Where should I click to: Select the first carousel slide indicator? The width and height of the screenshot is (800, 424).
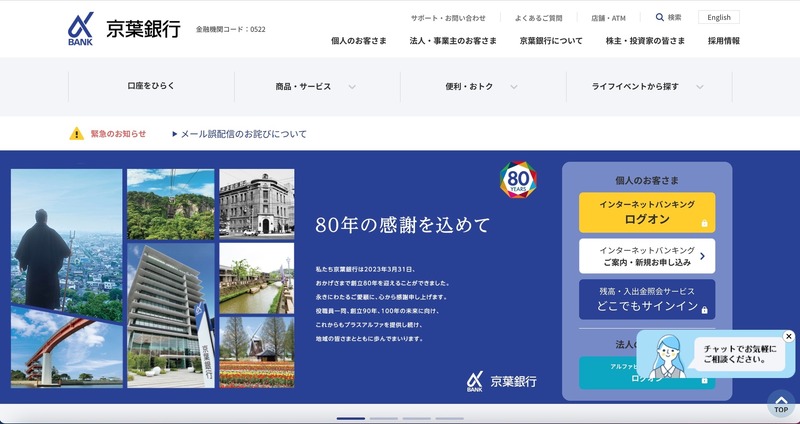tap(350, 418)
